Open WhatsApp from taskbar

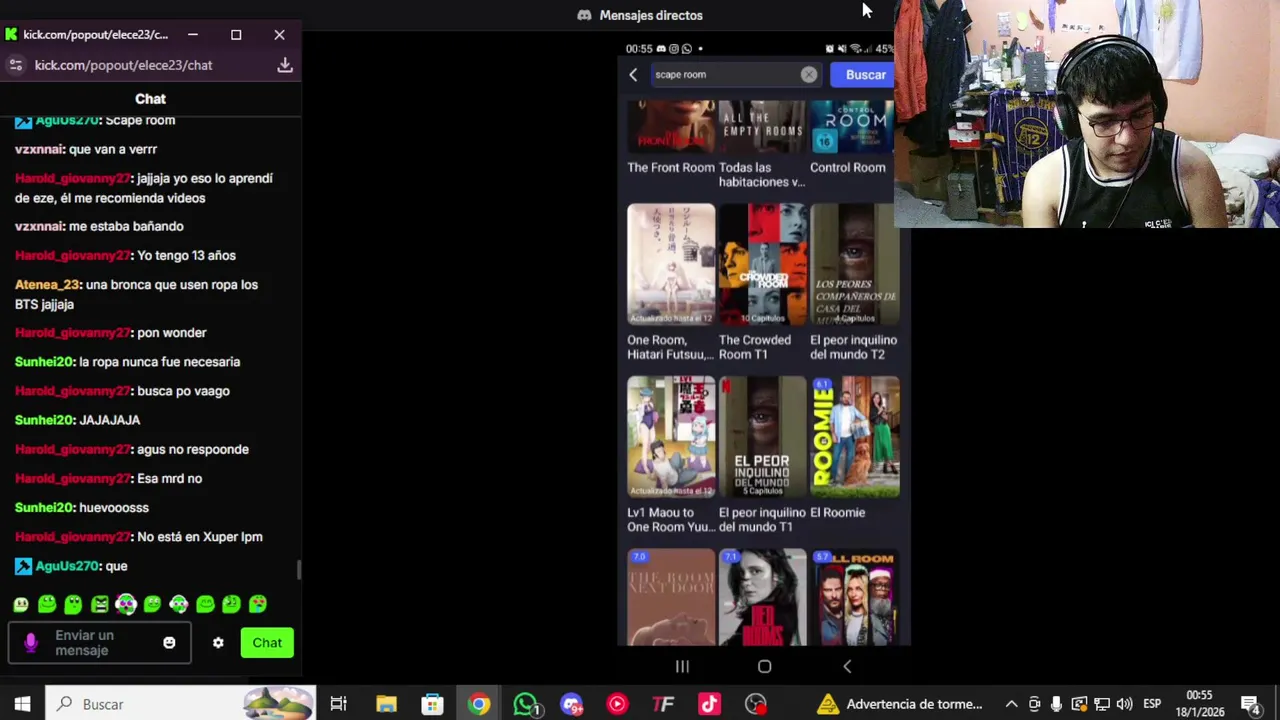tap(525, 704)
